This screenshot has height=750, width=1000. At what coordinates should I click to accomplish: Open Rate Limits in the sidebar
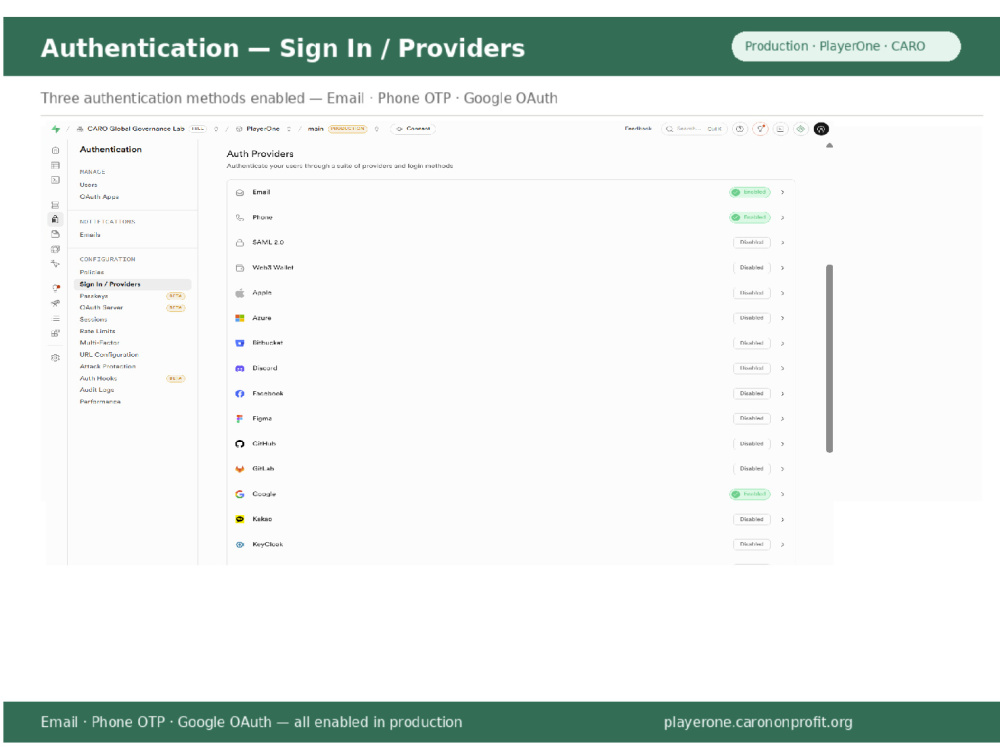click(x=97, y=331)
